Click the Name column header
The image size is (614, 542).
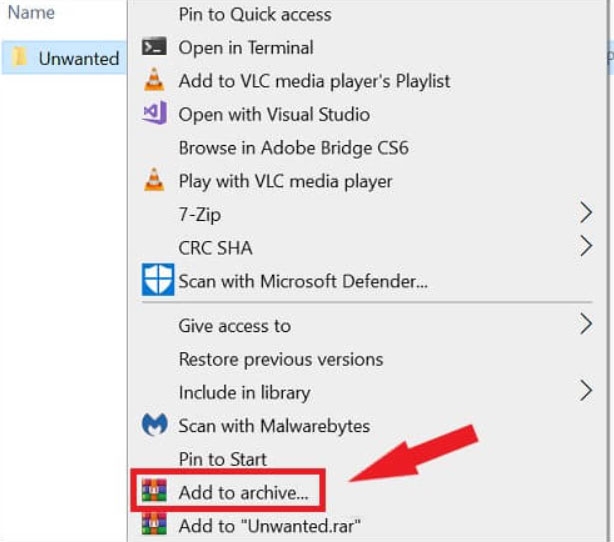pyautogui.click(x=31, y=13)
